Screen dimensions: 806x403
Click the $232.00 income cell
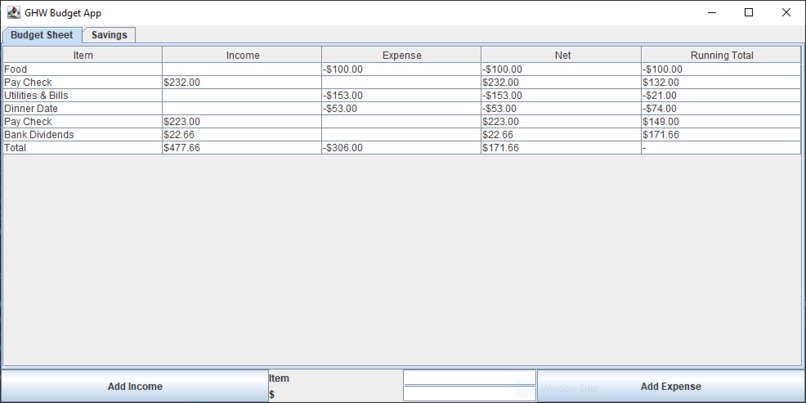(242, 82)
